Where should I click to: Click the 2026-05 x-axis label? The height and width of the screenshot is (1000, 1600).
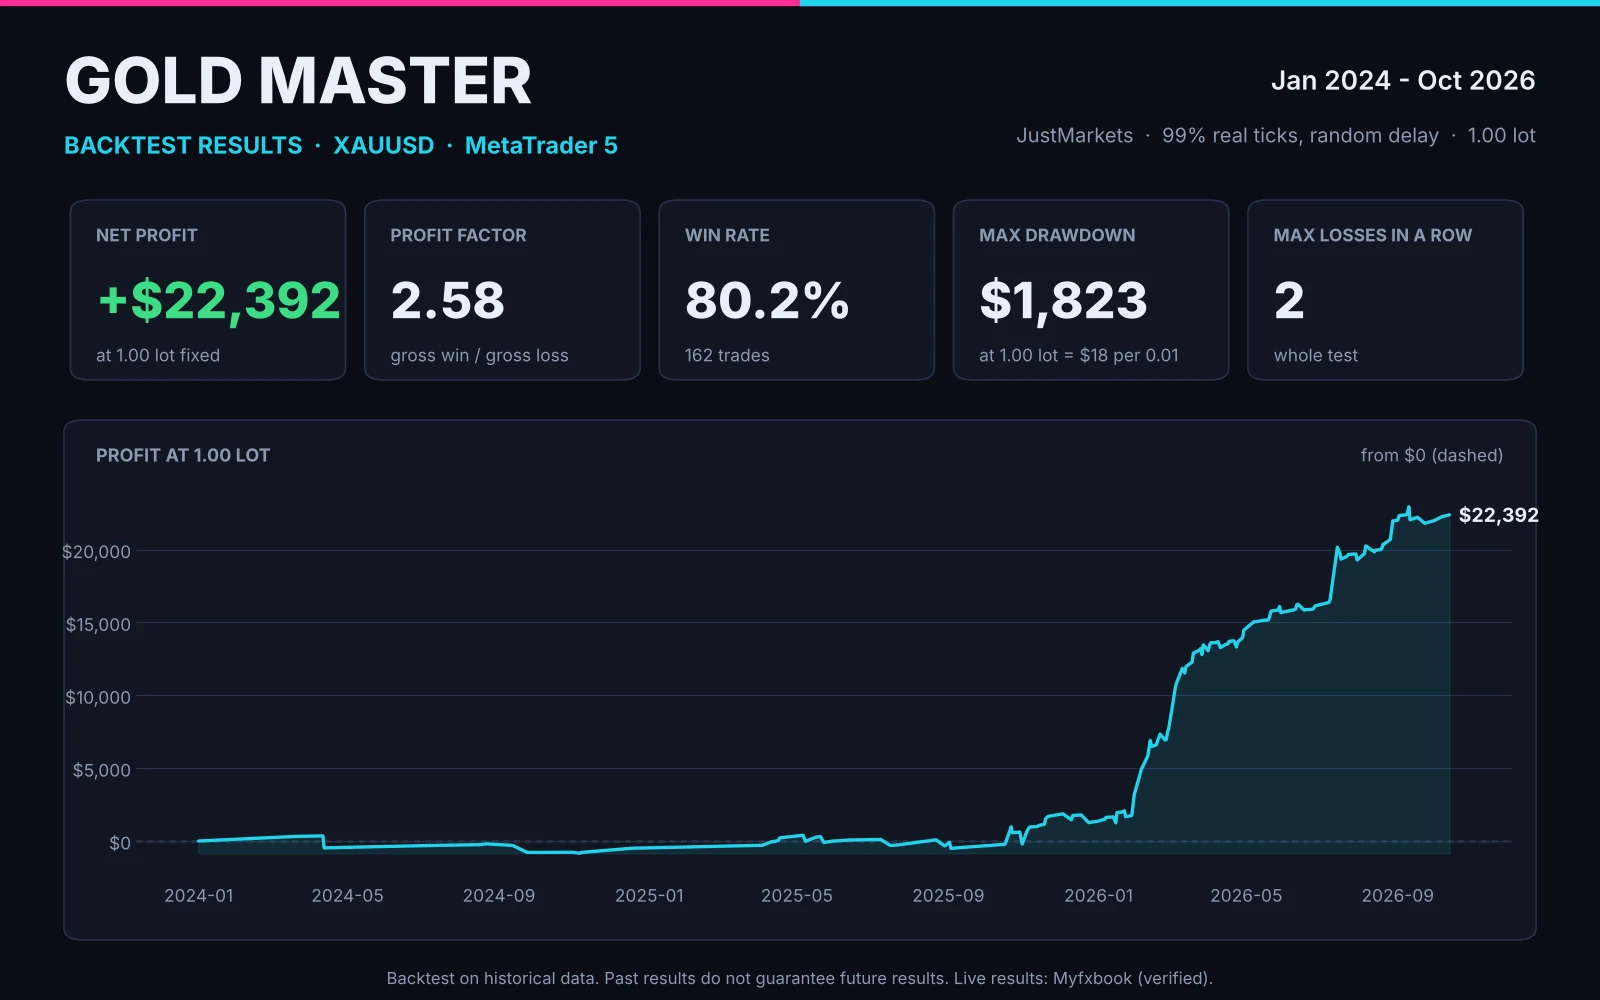pyautogui.click(x=1246, y=896)
